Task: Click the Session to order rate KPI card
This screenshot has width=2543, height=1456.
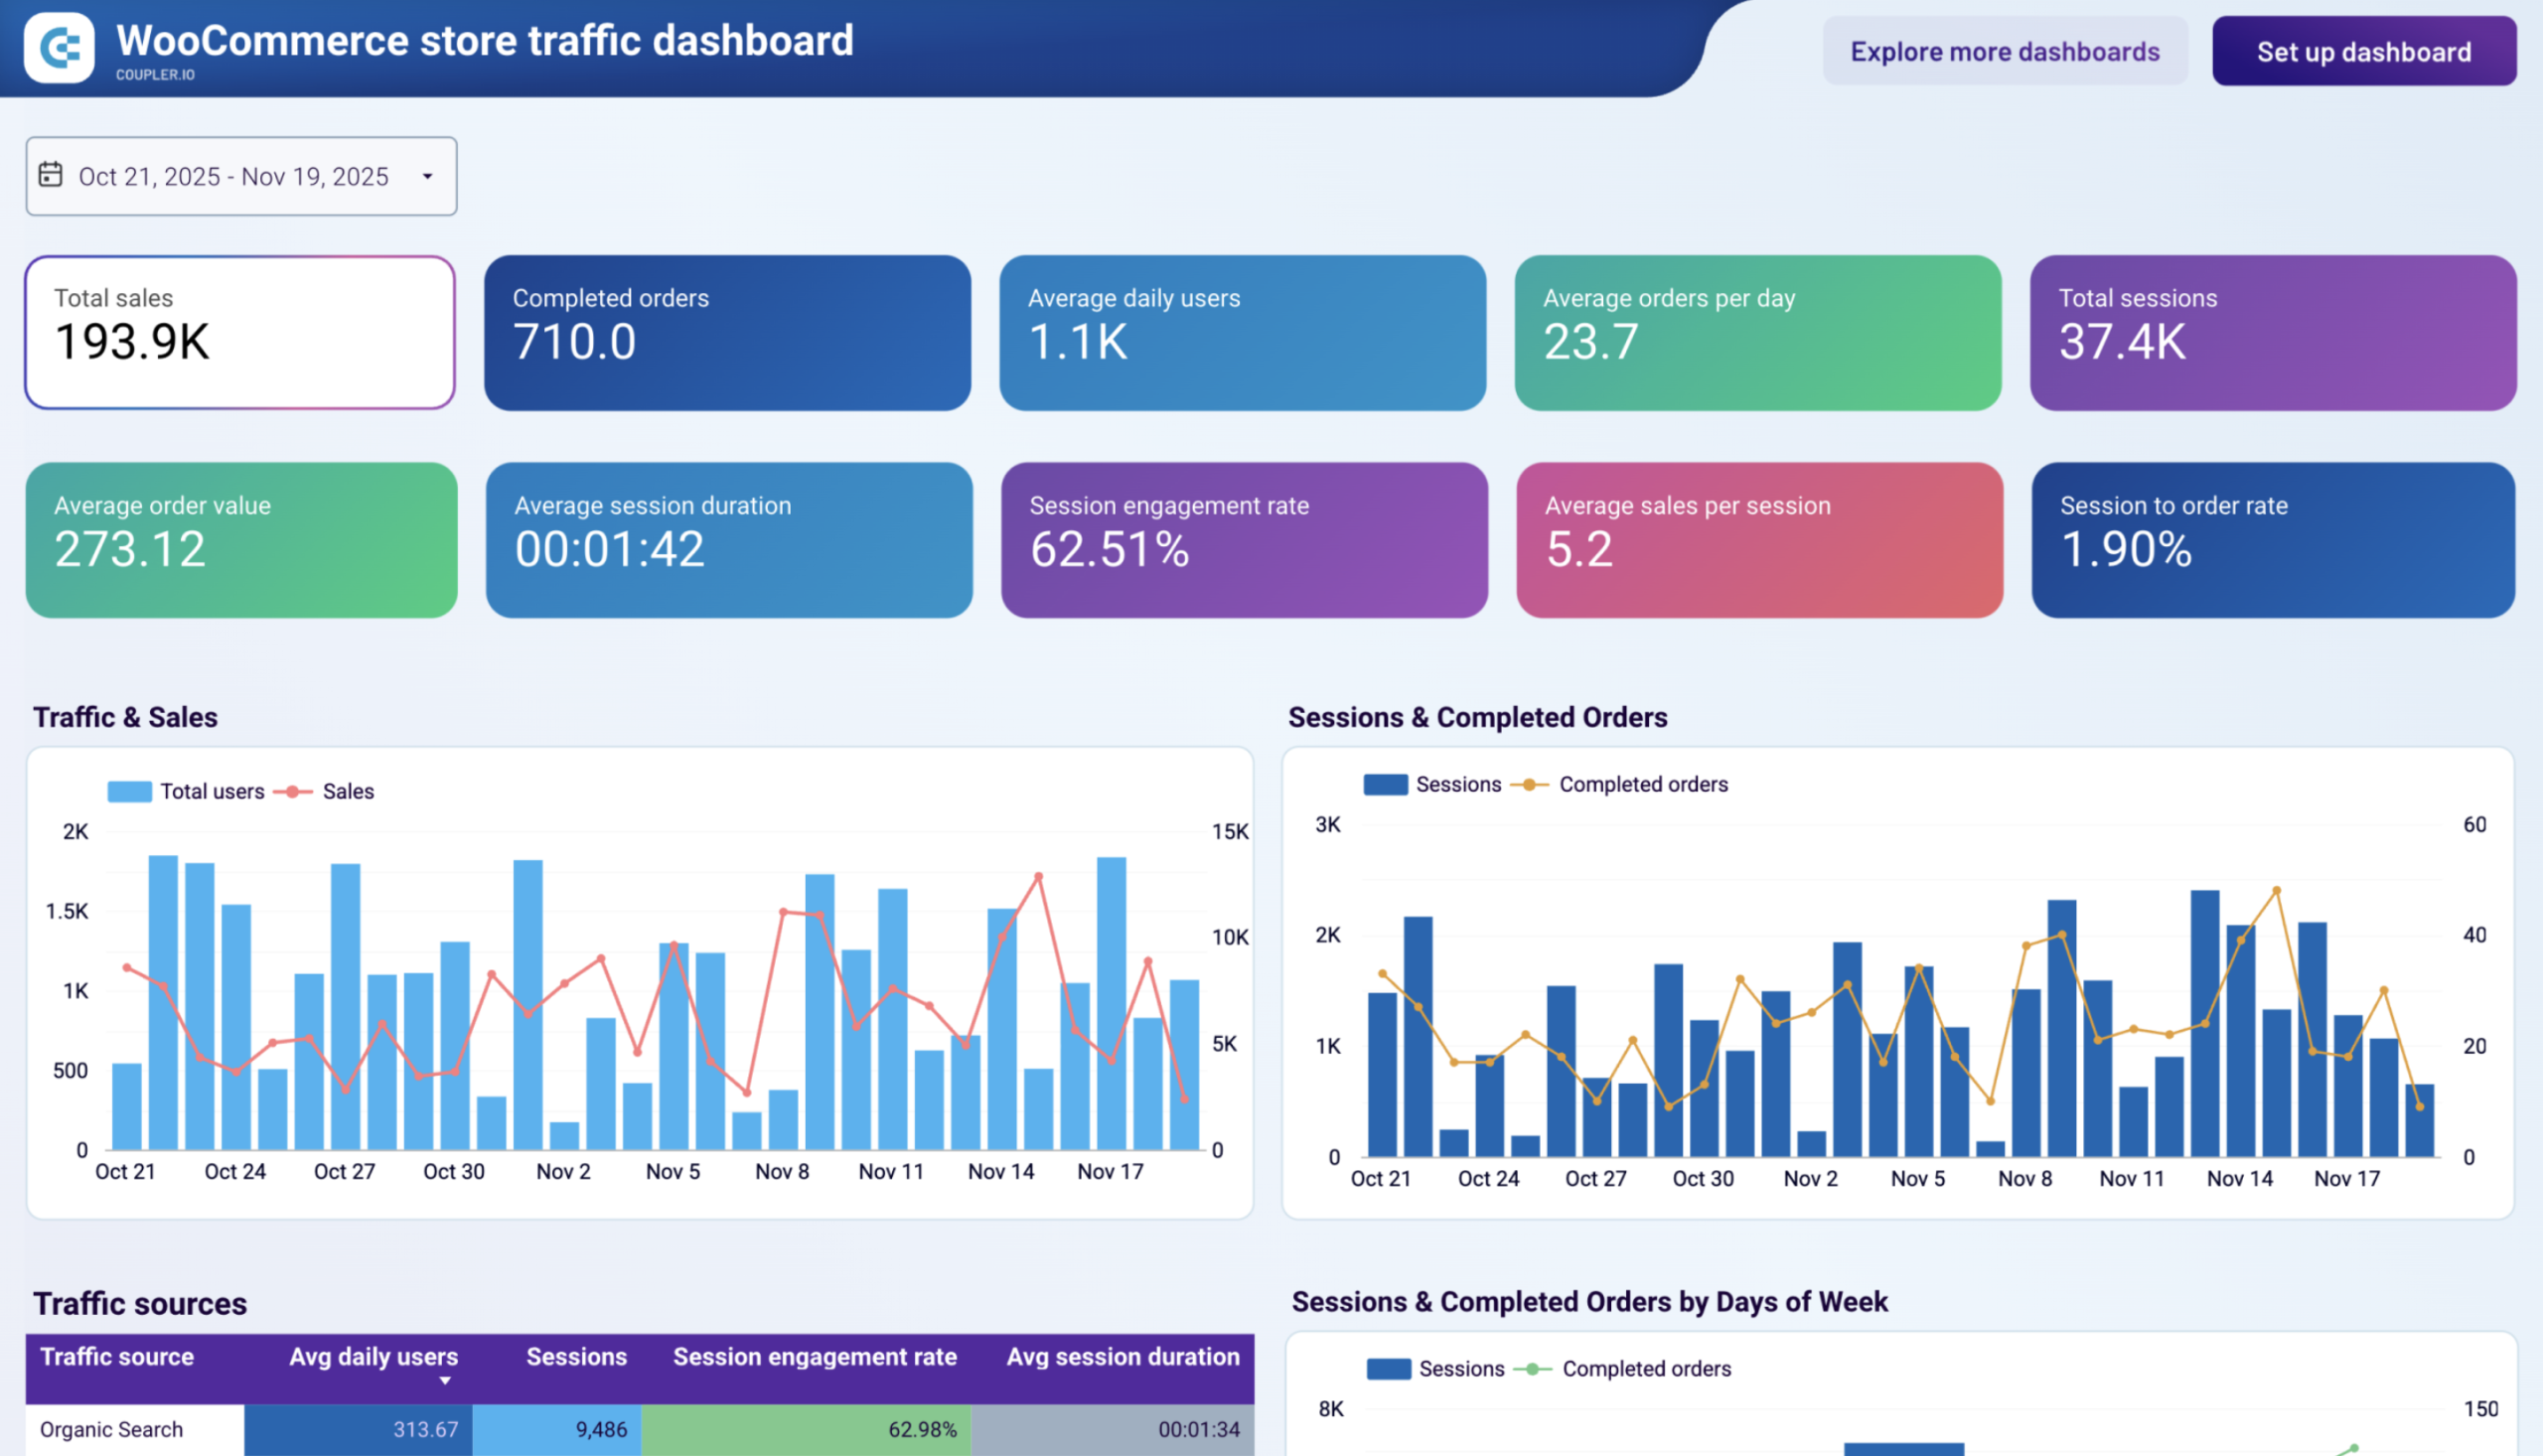Action: [2273, 540]
